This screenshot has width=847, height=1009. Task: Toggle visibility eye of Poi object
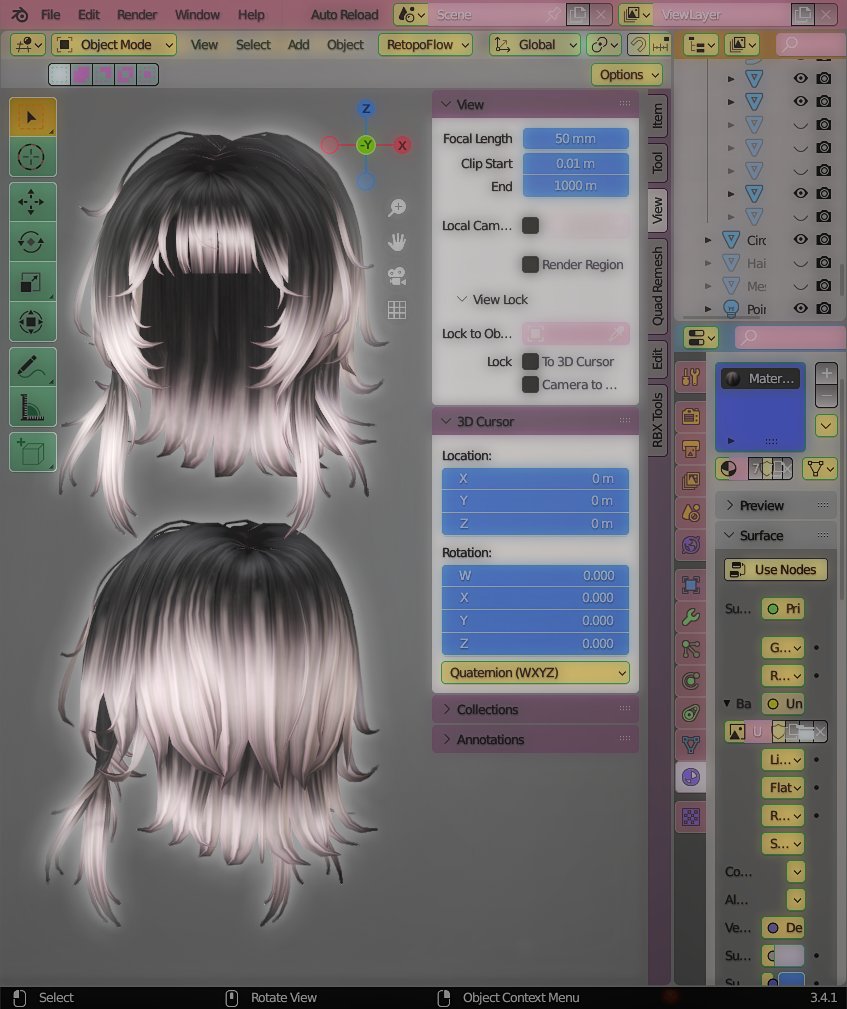tap(800, 308)
